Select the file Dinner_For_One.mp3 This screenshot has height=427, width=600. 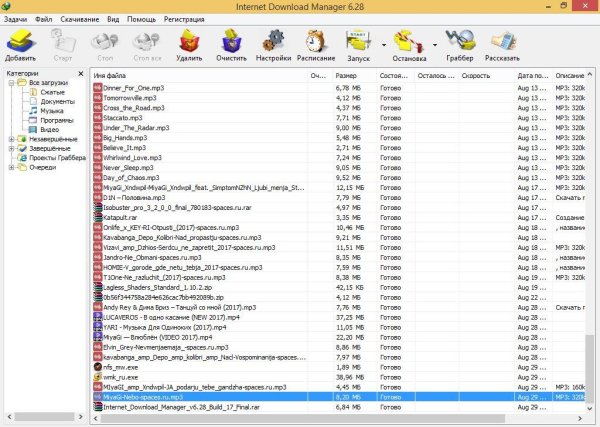click(133, 88)
